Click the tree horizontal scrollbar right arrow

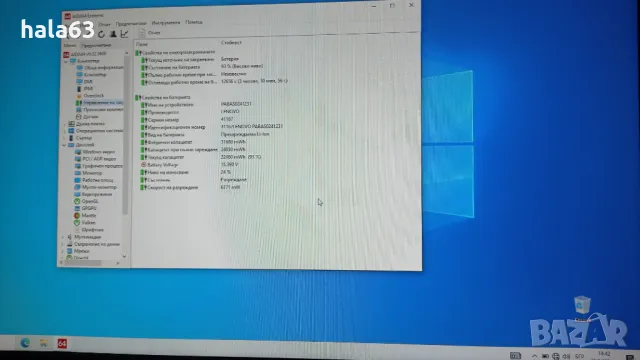(x=118, y=263)
